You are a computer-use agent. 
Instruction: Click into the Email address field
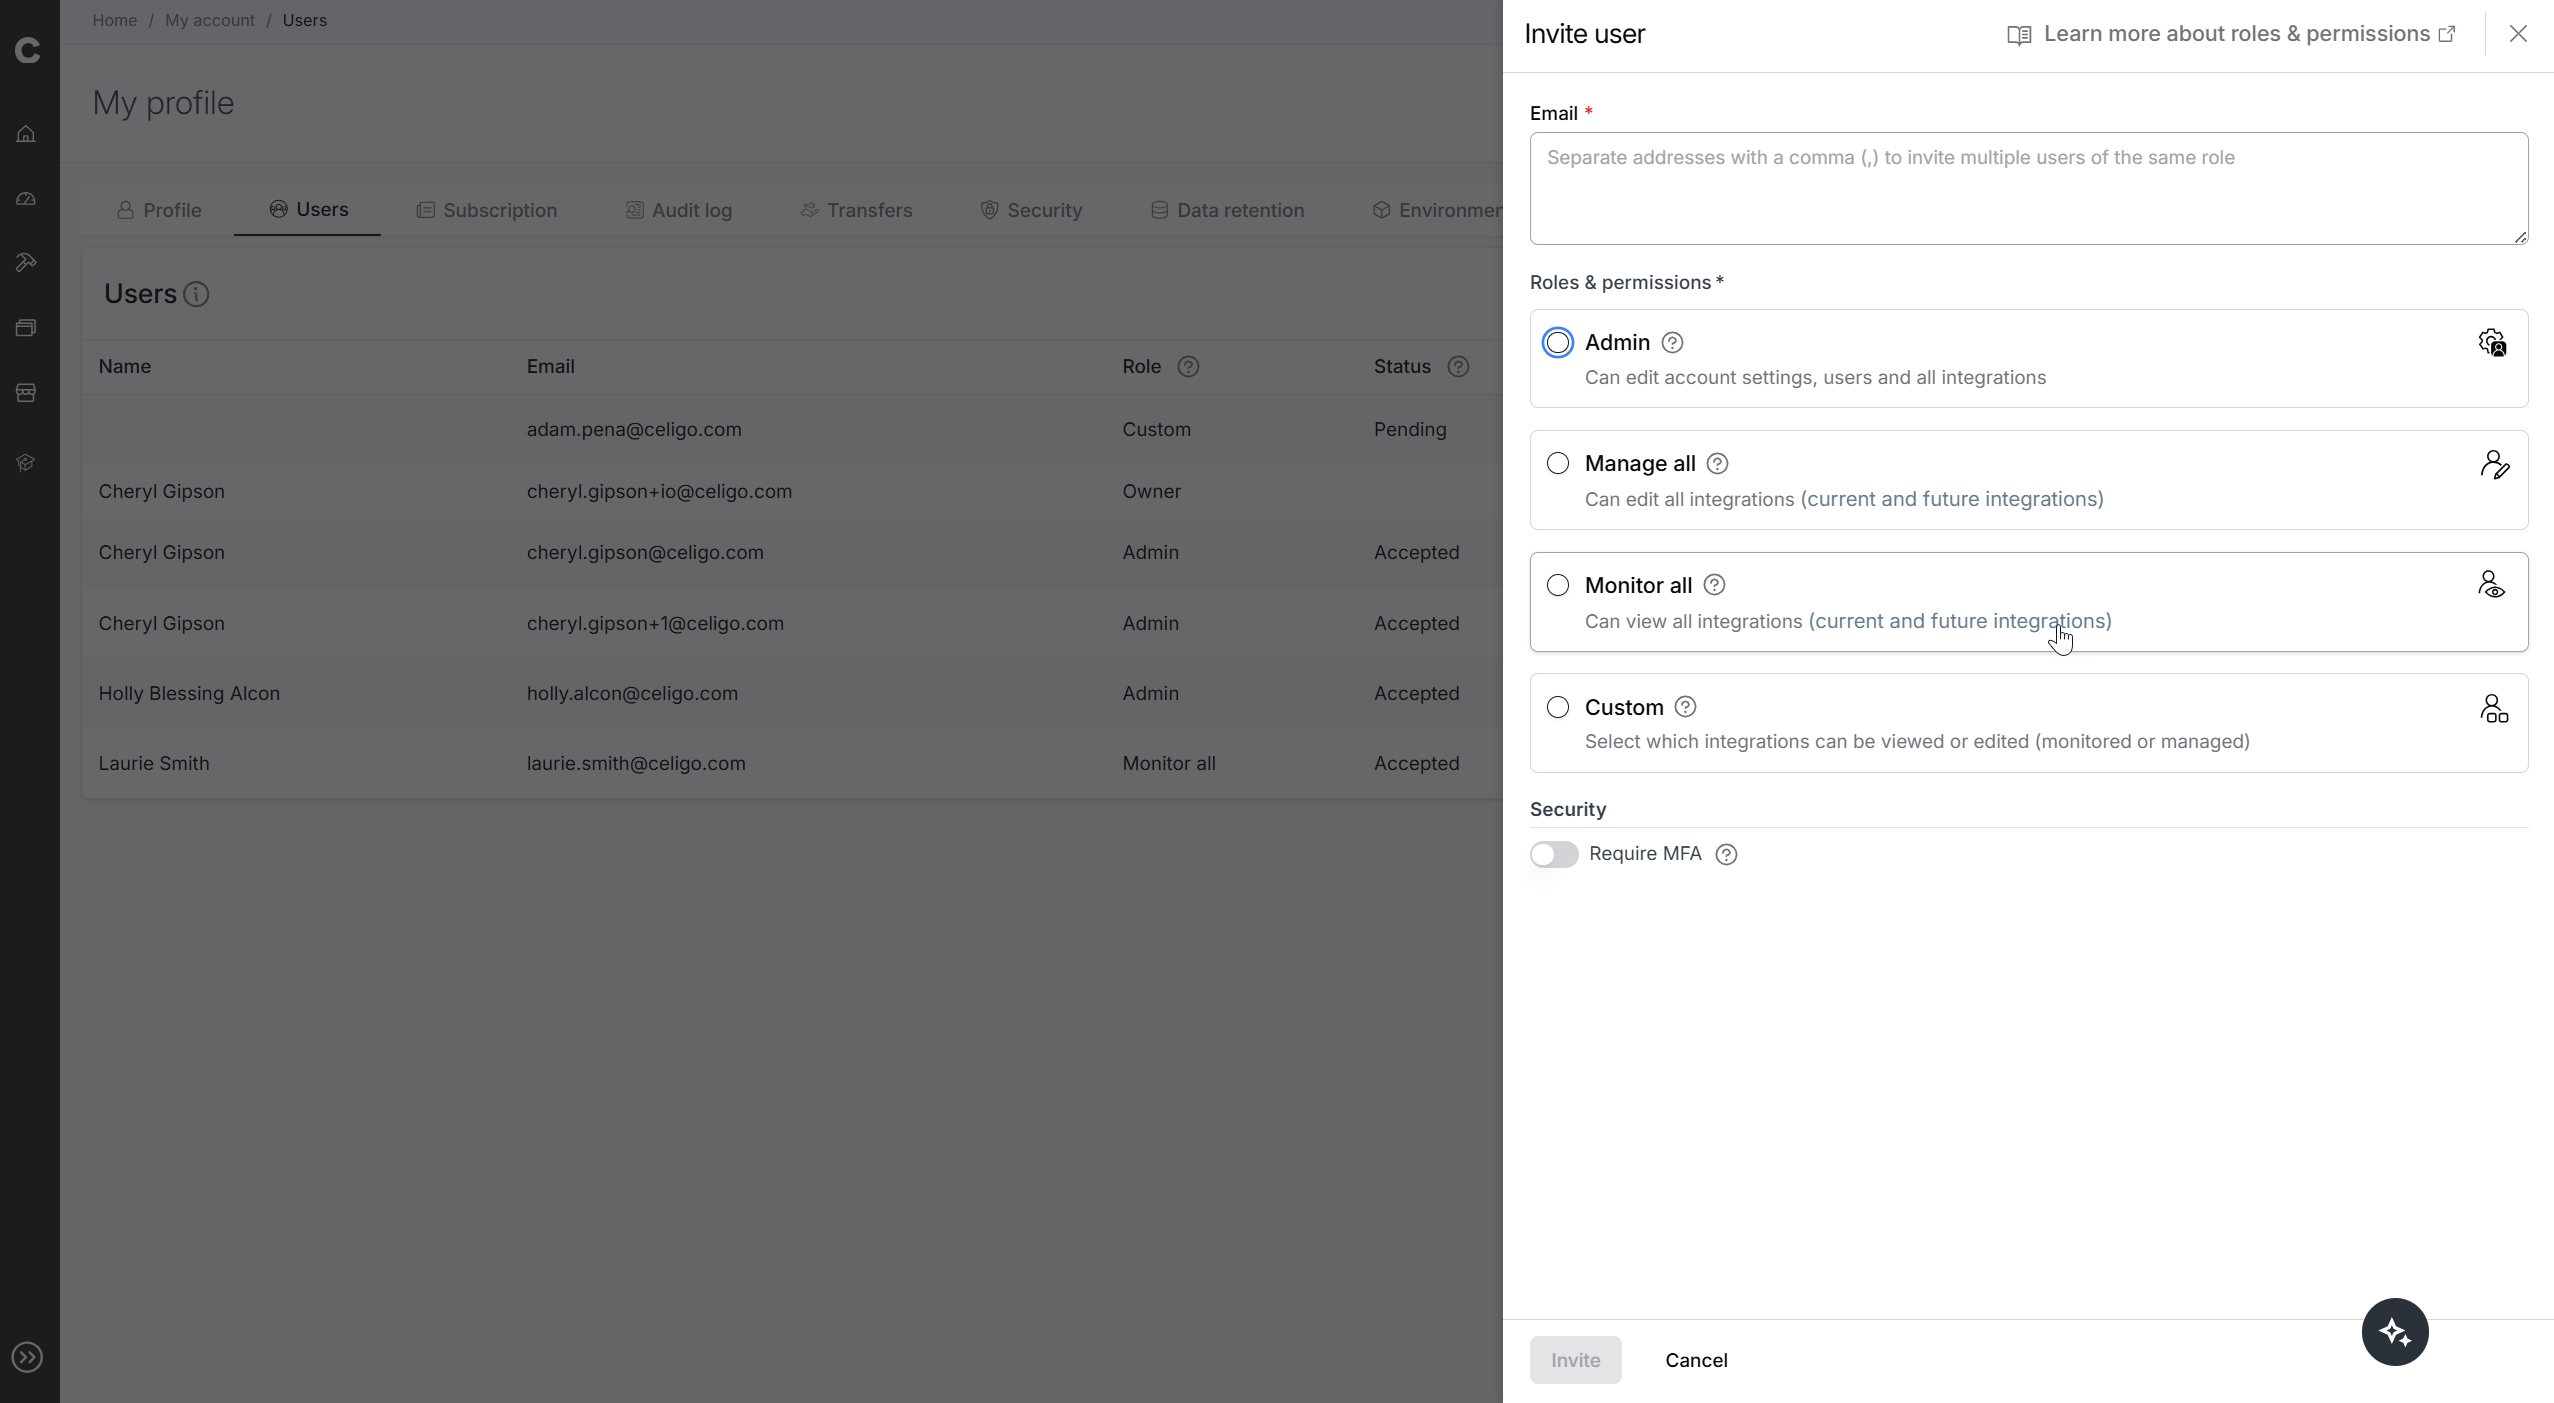pyautogui.click(x=2028, y=188)
